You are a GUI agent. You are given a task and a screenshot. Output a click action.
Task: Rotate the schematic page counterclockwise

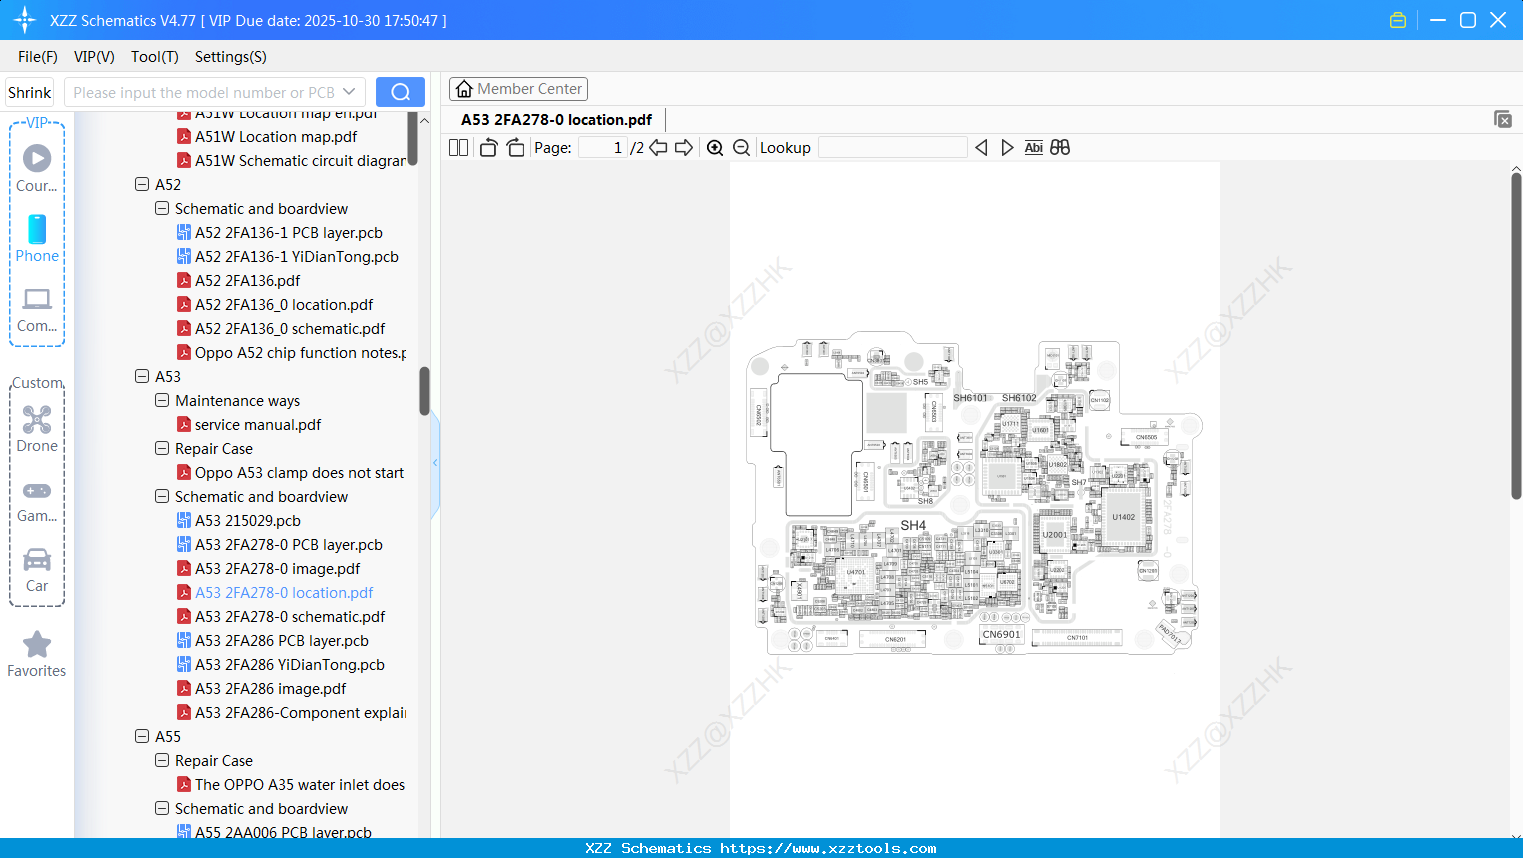[x=487, y=147]
